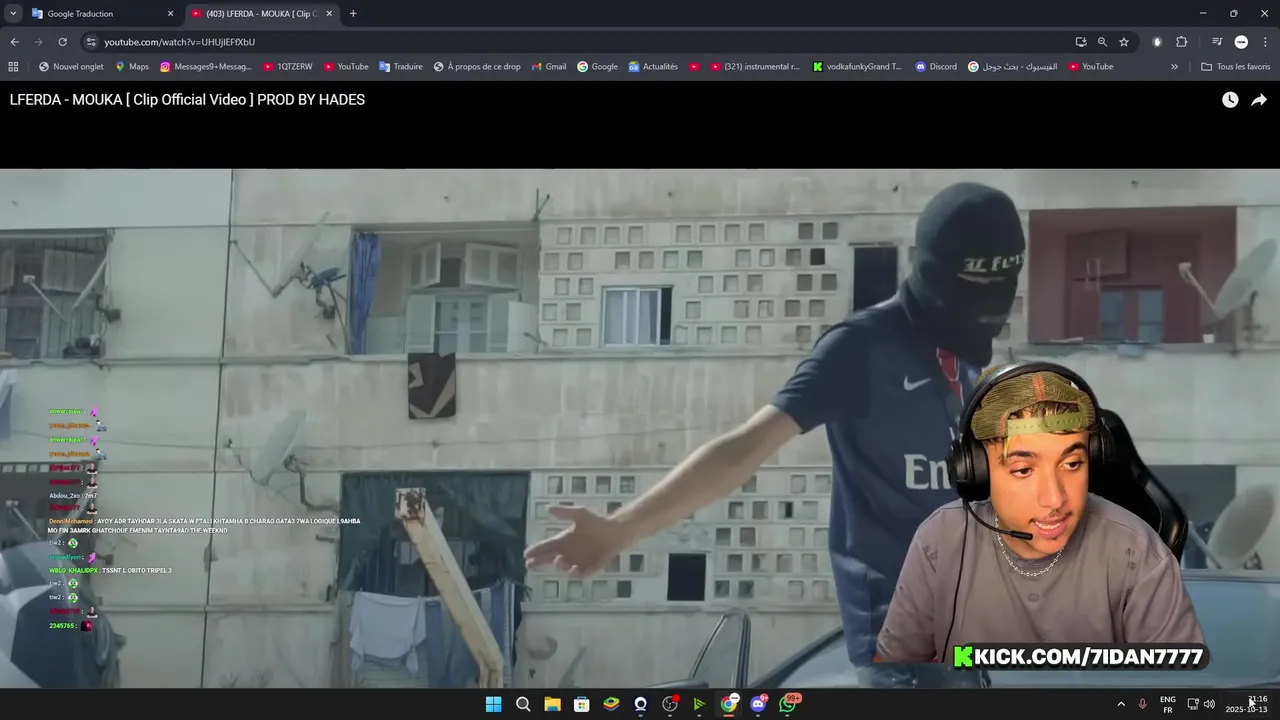1280x720 pixels.
Task: Open the Extensions puzzle-piece menu
Action: (1181, 42)
